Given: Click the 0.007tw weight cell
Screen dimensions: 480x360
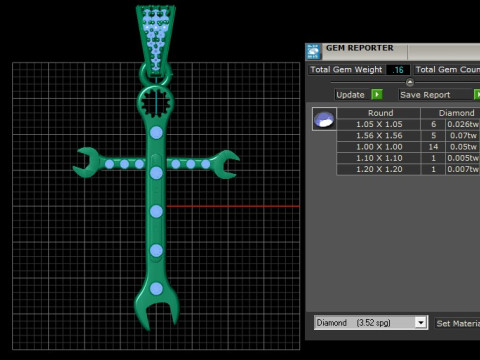Looking at the screenshot, I should [463, 169].
